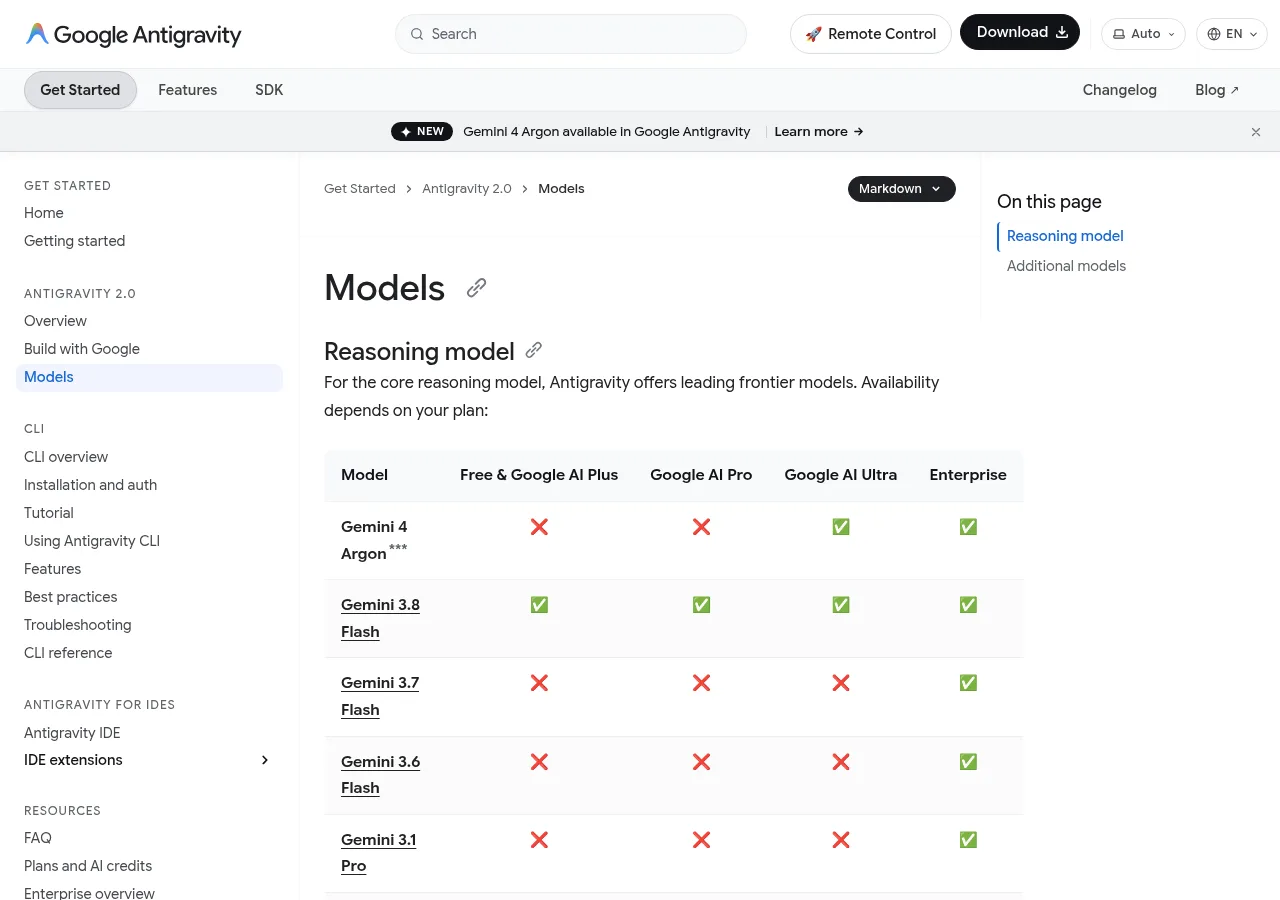Open the FAQ page

coord(38,838)
